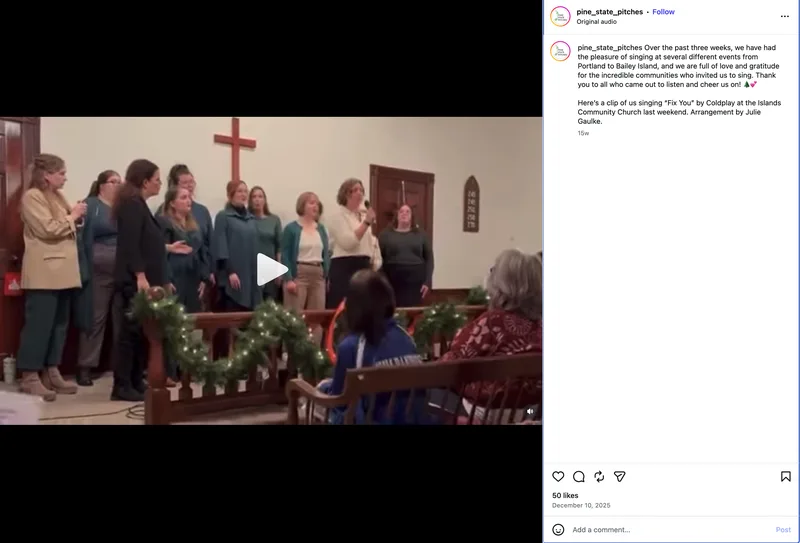
Task: Click the 15w timestamp under the caption
Action: pos(583,133)
